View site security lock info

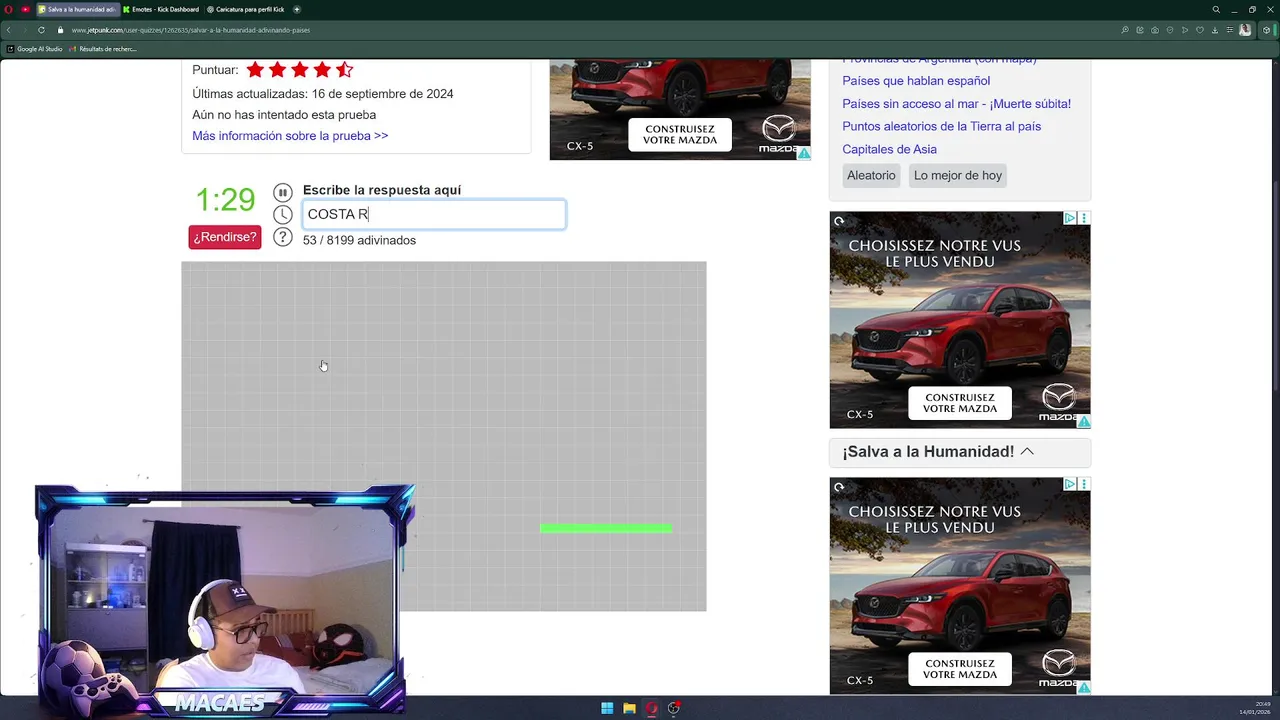coord(61,30)
